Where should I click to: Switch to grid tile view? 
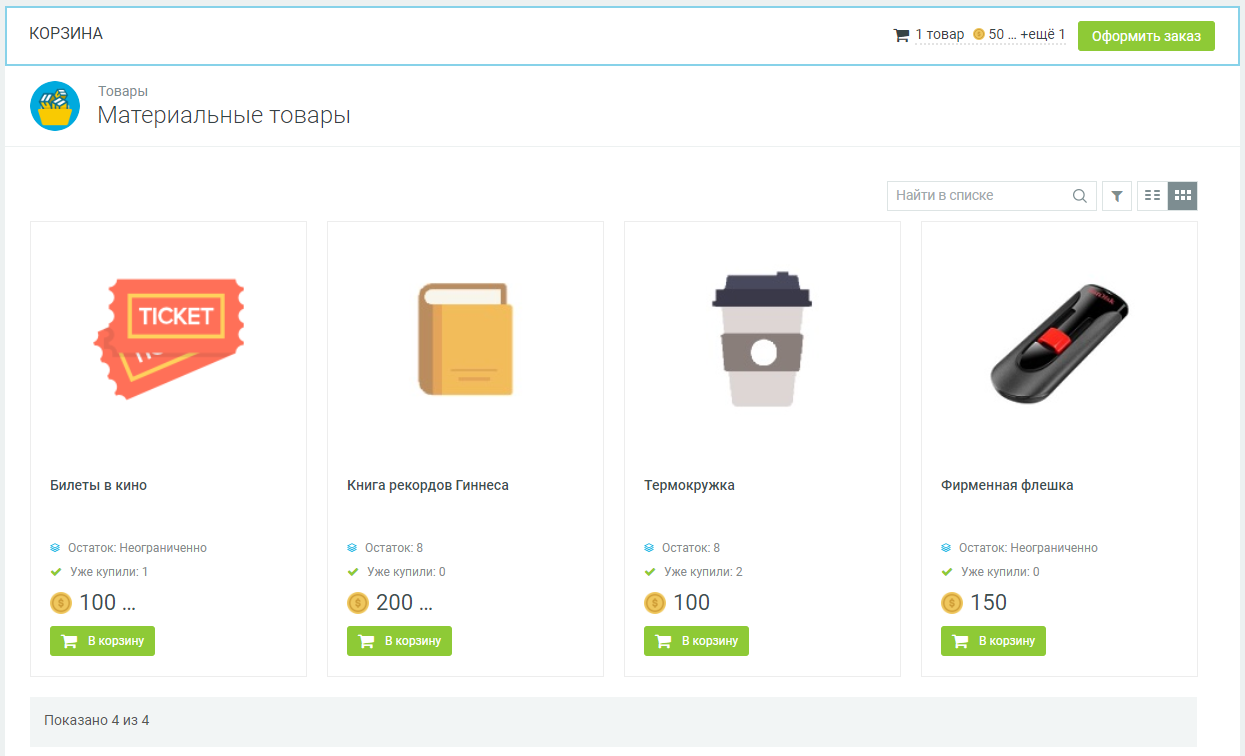1182,196
